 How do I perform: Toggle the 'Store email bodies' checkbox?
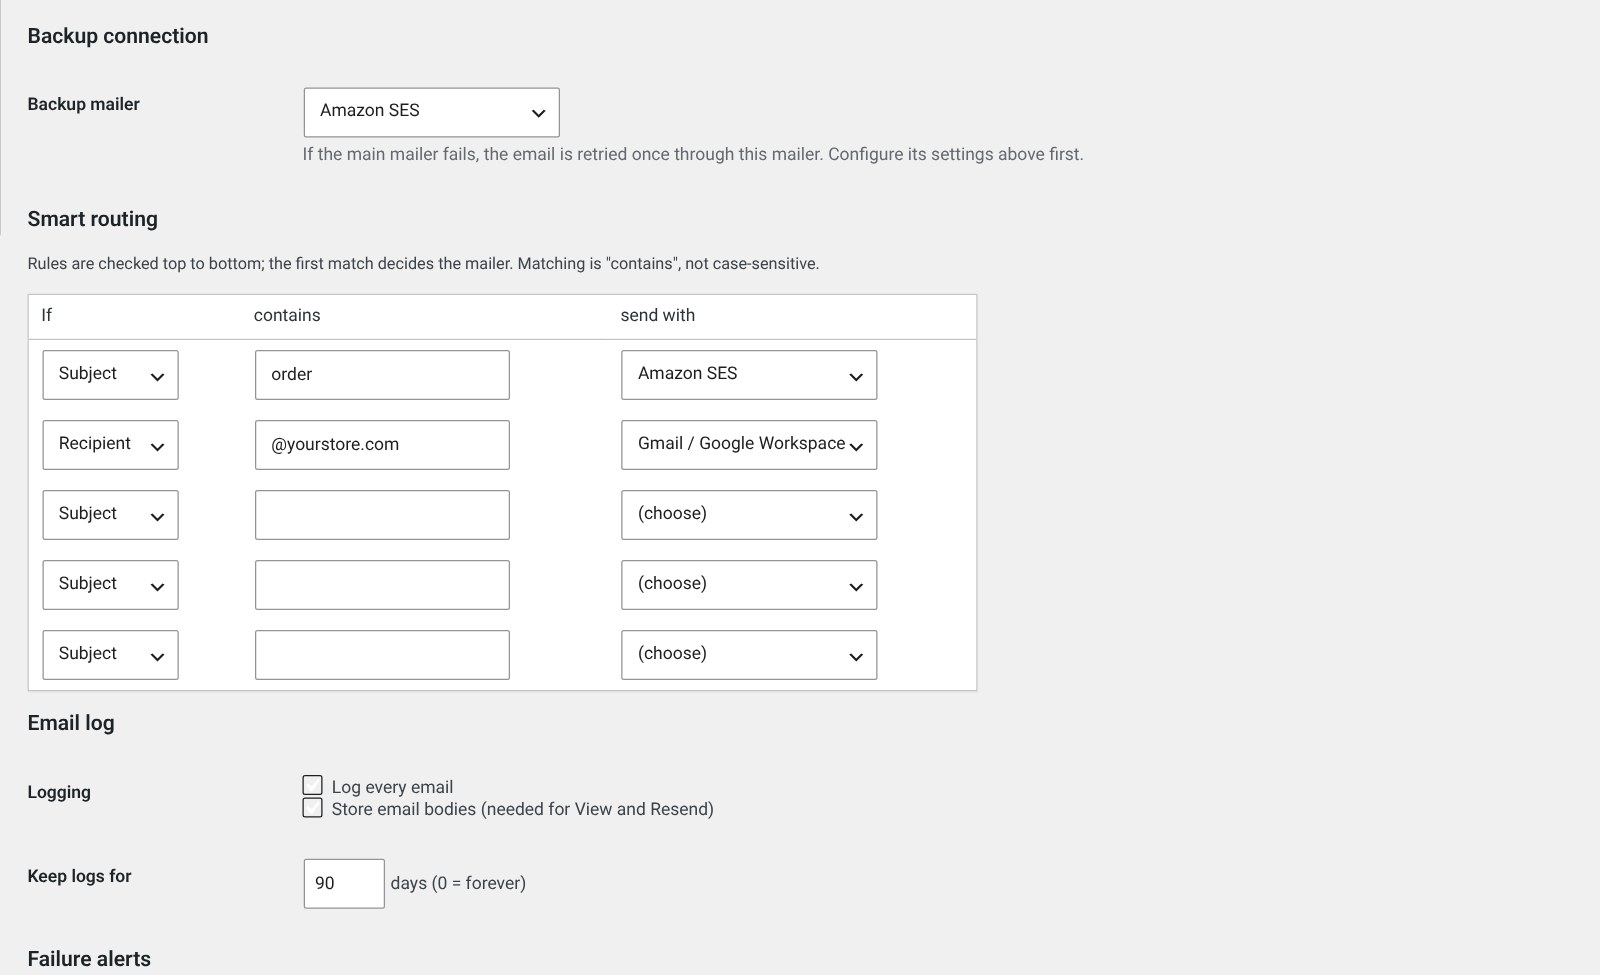[x=313, y=808]
